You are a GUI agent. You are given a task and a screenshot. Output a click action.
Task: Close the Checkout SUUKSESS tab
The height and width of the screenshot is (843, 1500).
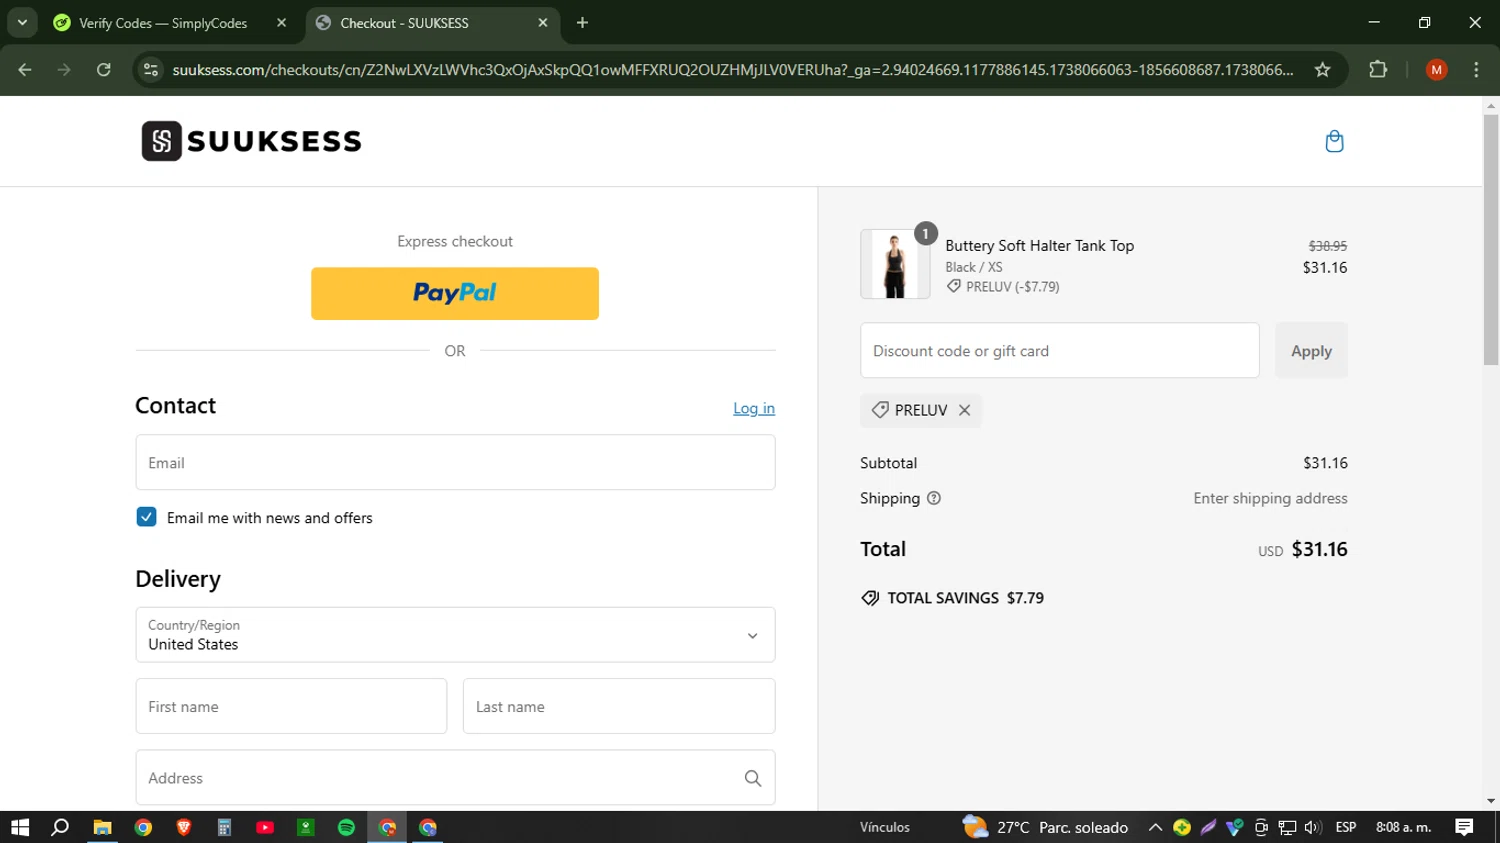click(542, 22)
